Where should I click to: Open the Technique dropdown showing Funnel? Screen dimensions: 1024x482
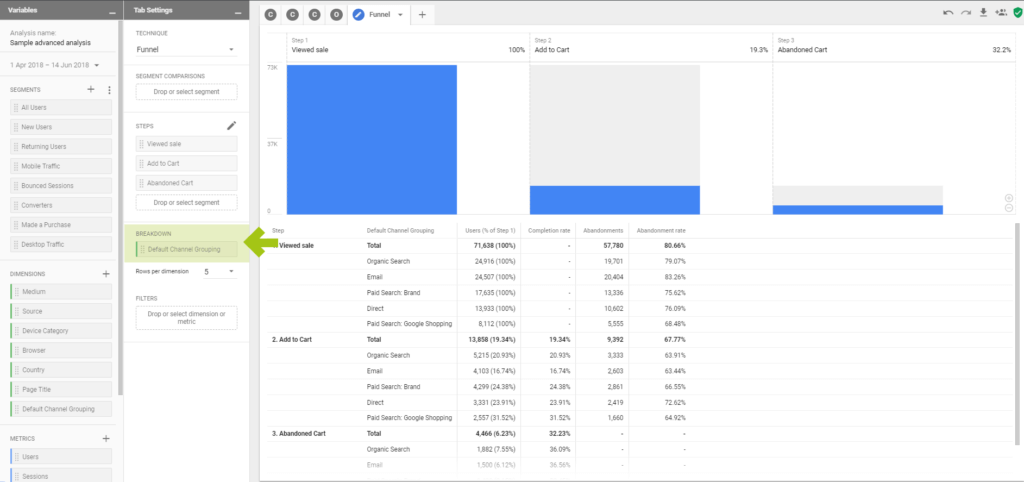point(185,49)
